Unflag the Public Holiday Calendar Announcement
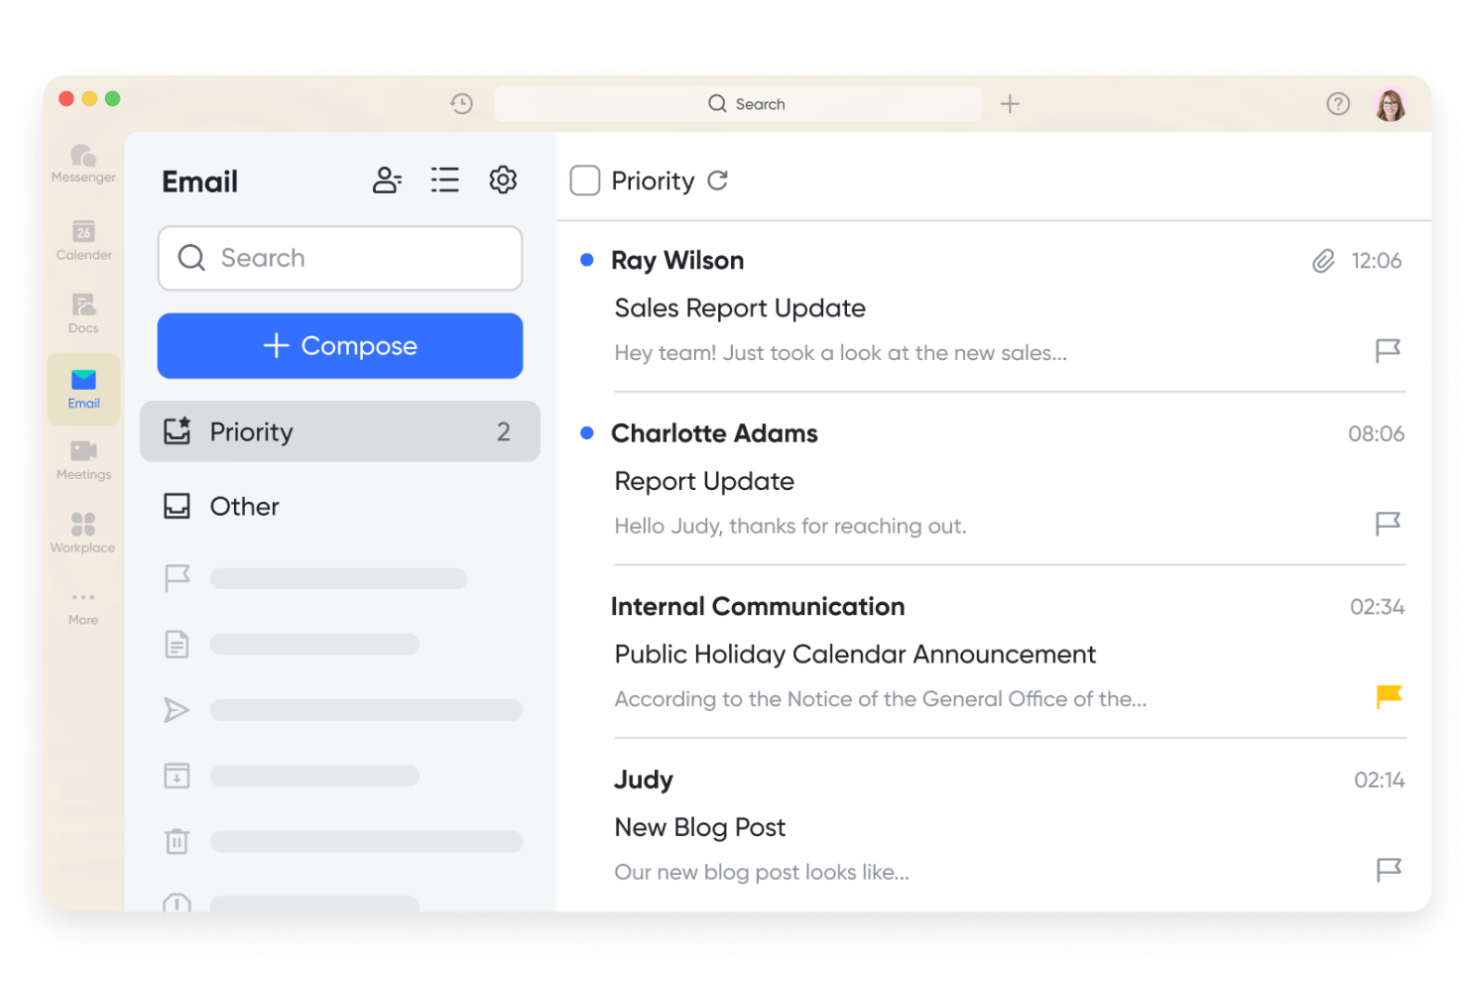The height and width of the screenshot is (987, 1480). (1388, 697)
